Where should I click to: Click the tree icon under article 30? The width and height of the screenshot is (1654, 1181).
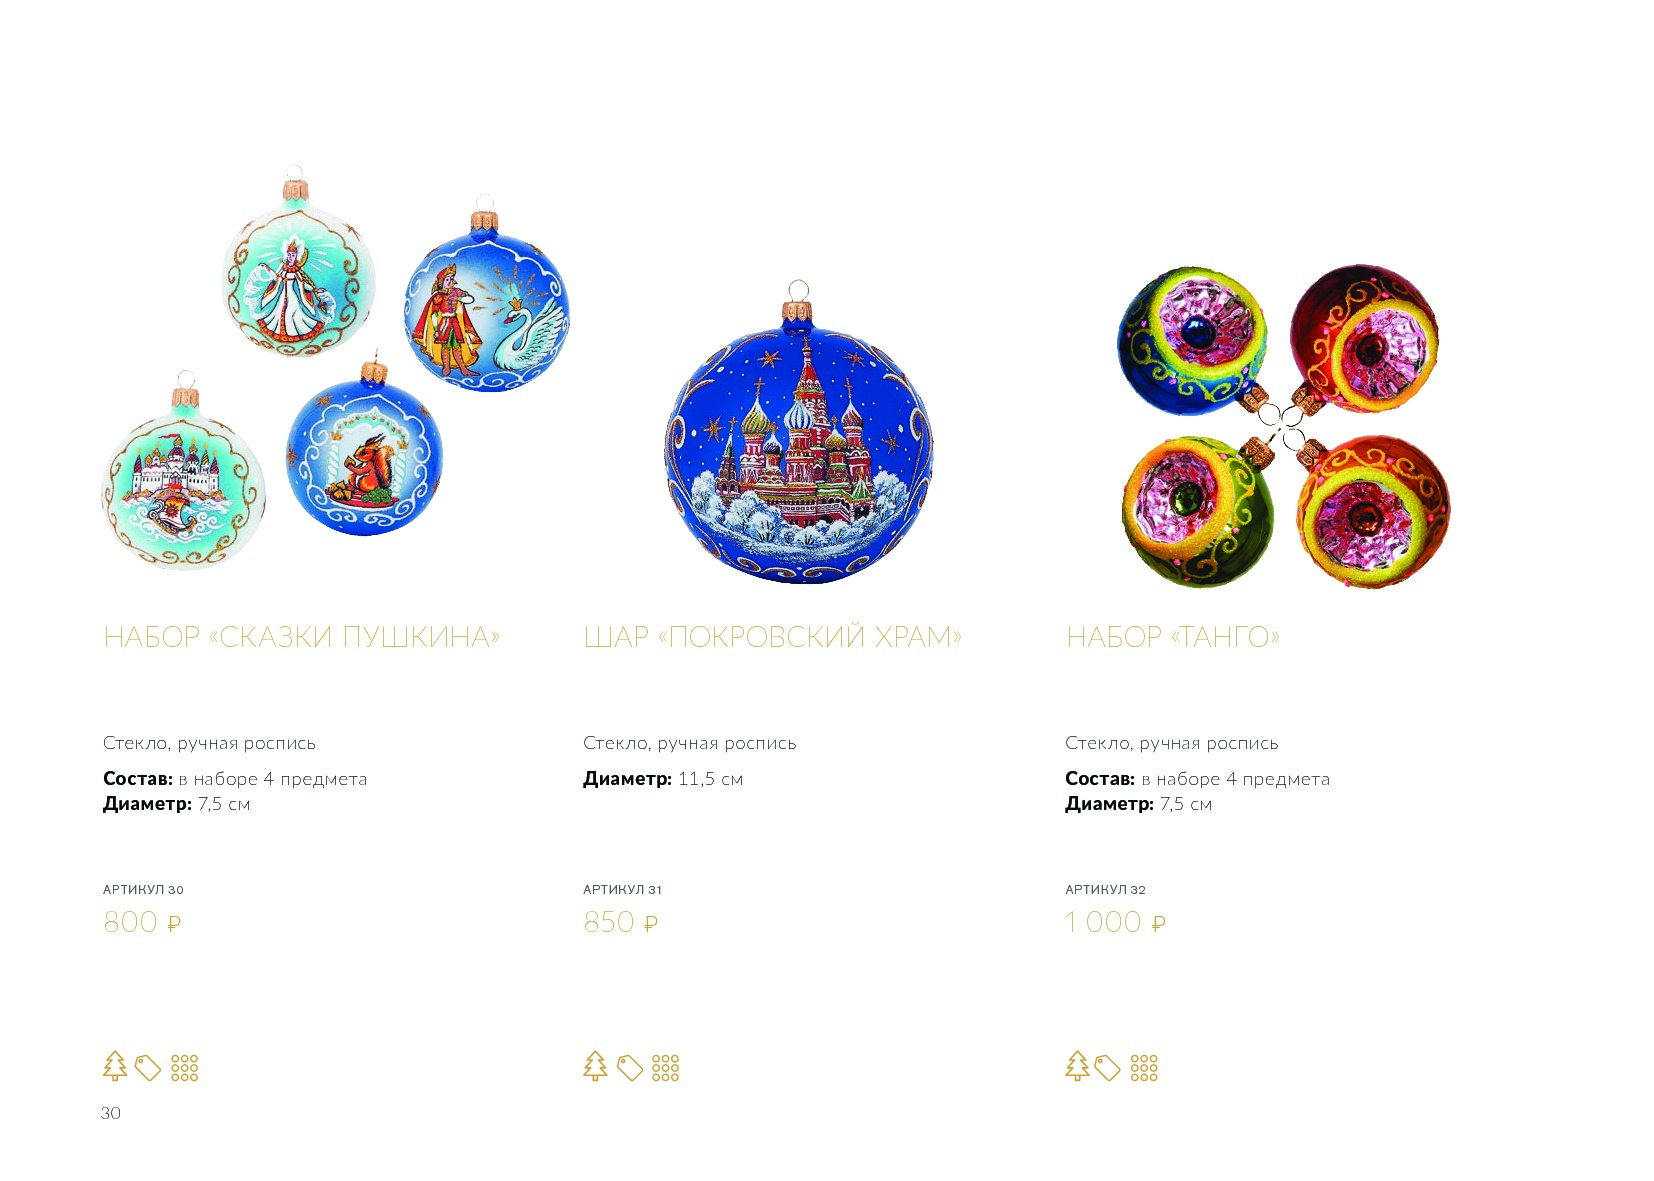click(x=115, y=1066)
